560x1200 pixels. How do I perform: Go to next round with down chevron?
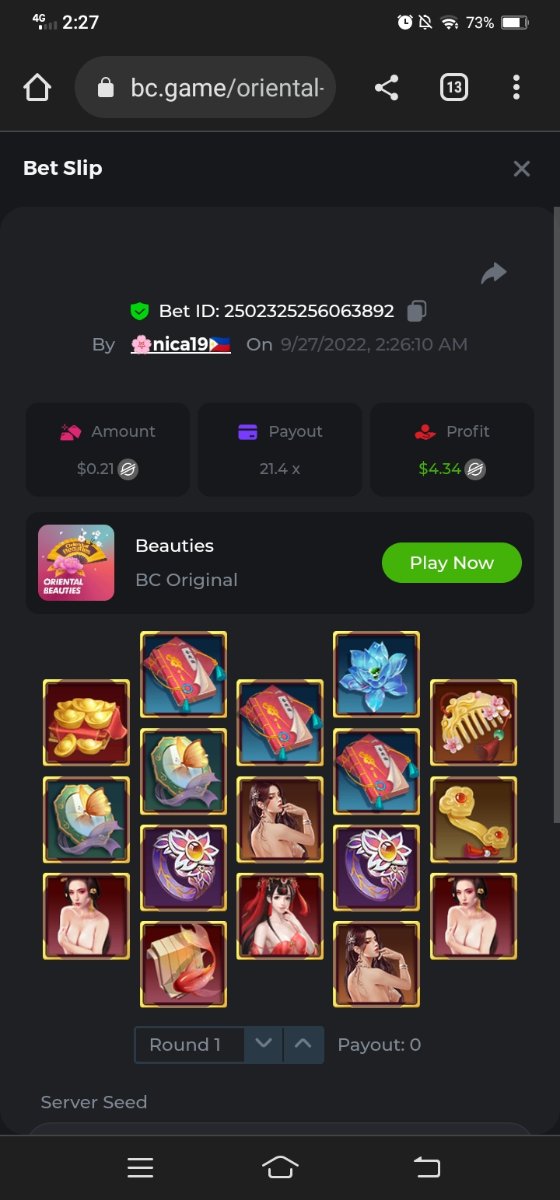click(x=263, y=1045)
